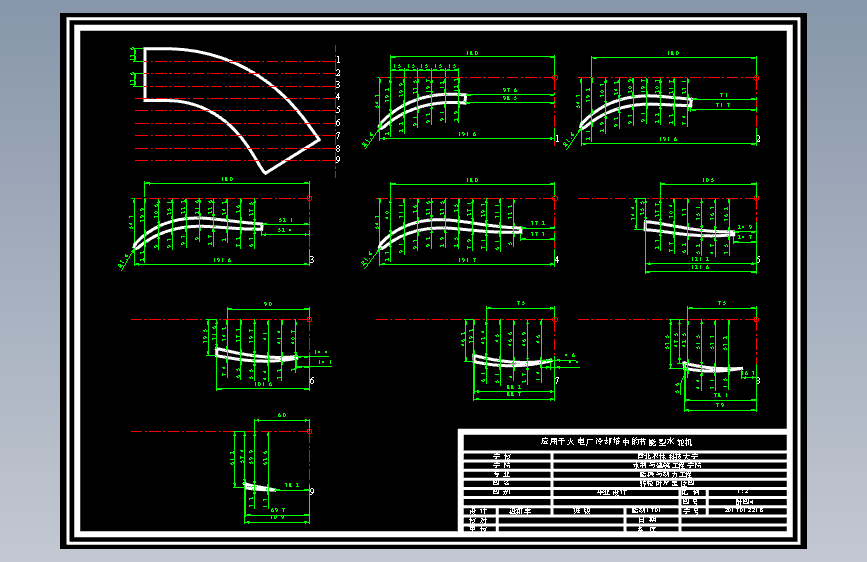Select section line label 4 in blade overview
The height and width of the screenshot is (562, 867).
point(338,97)
